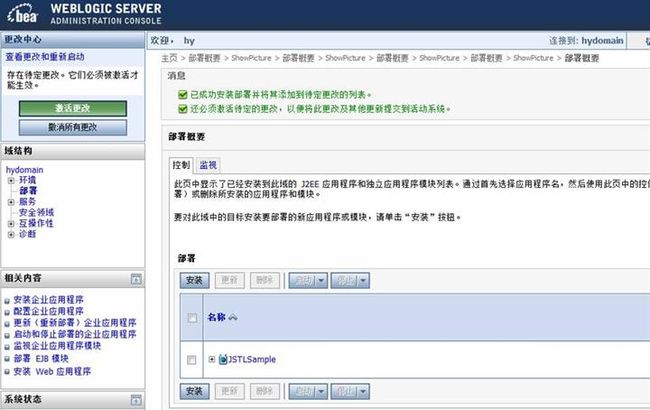This screenshot has height=410, width=650.
Task: Select 服务 in domain tree
Action: tap(27, 201)
